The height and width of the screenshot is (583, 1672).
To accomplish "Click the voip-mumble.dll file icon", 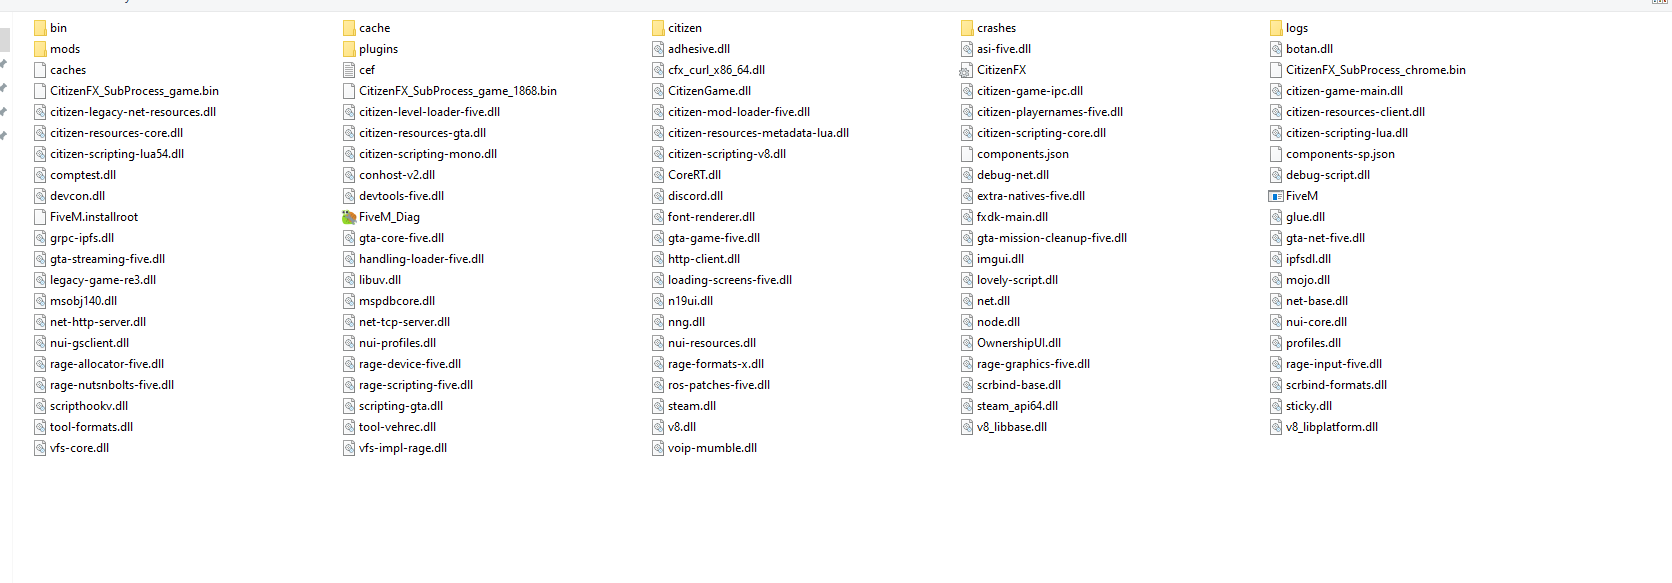I will [x=658, y=448].
